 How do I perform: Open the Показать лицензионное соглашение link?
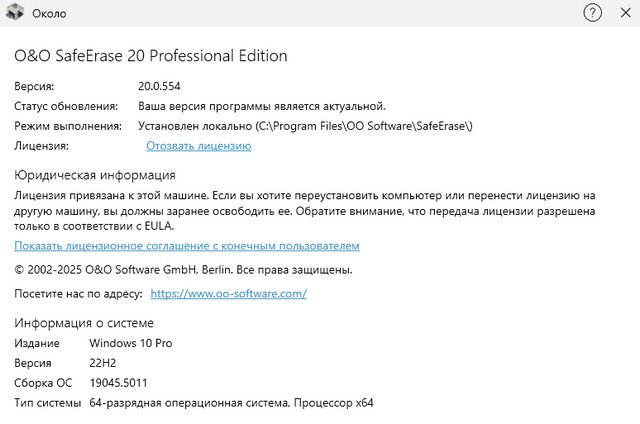186,246
